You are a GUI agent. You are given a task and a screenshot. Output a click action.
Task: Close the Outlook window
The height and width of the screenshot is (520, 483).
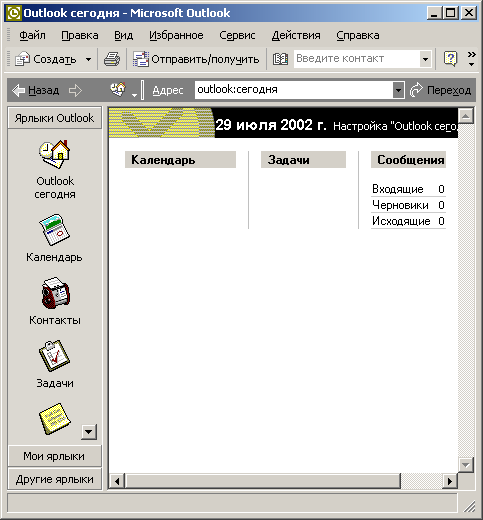coord(469,13)
